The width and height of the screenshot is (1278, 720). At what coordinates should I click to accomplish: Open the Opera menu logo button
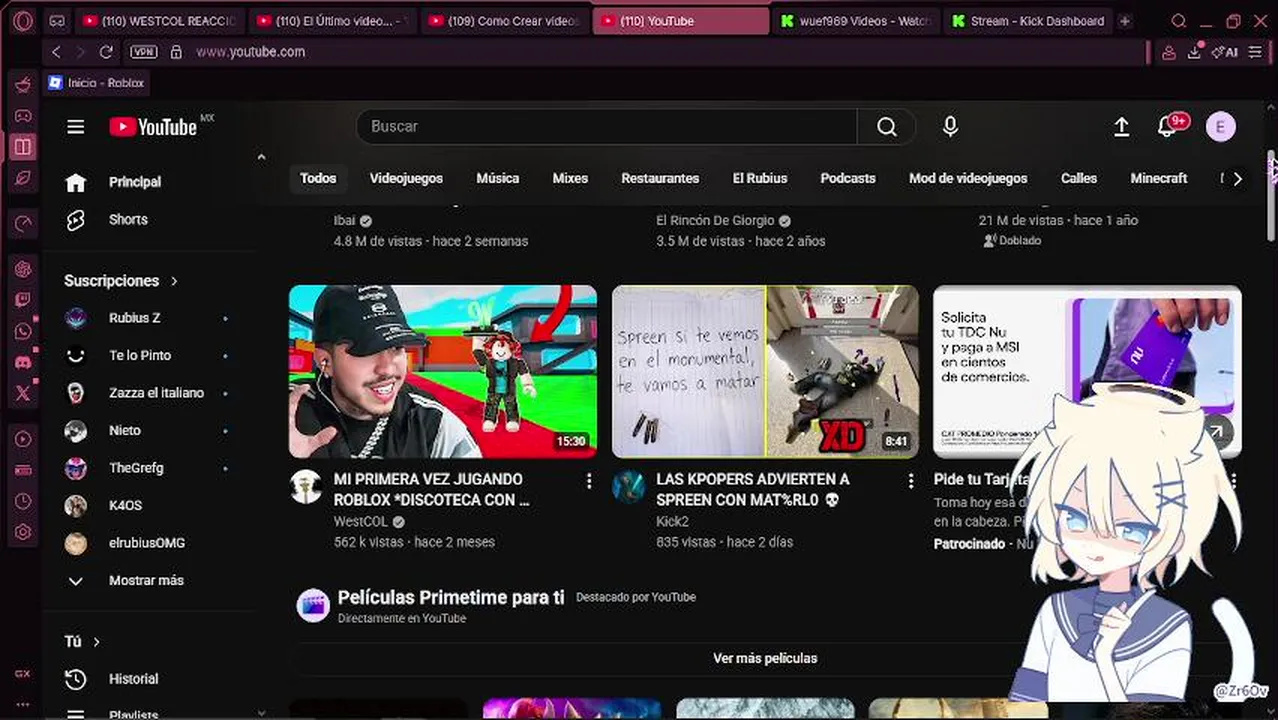22,20
